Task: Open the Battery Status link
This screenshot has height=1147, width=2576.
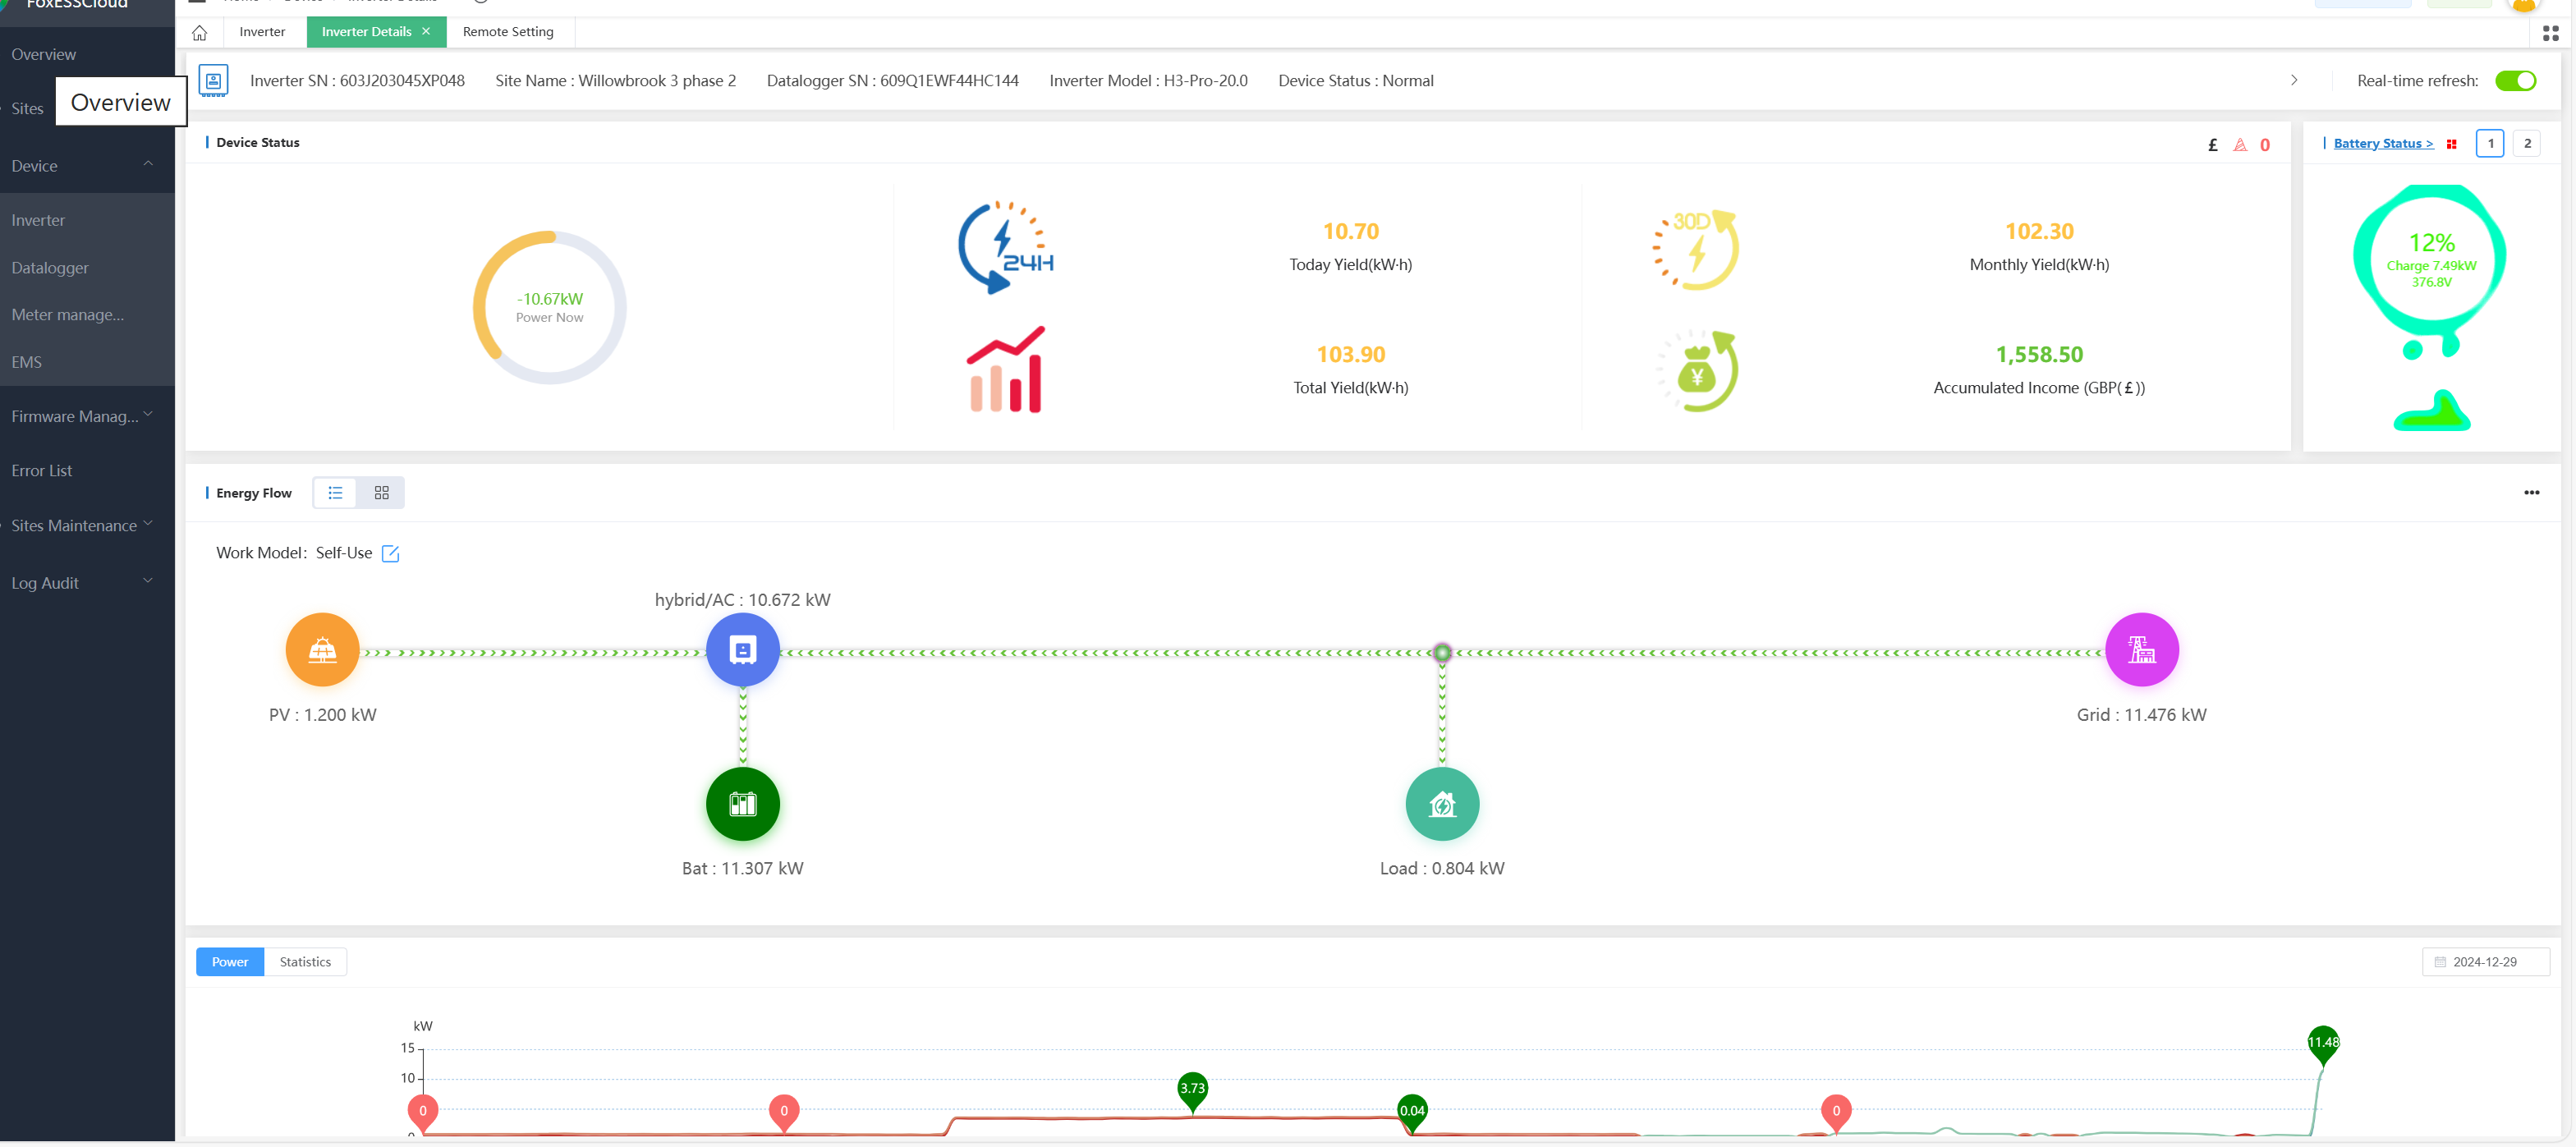Action: (2382, 143)
